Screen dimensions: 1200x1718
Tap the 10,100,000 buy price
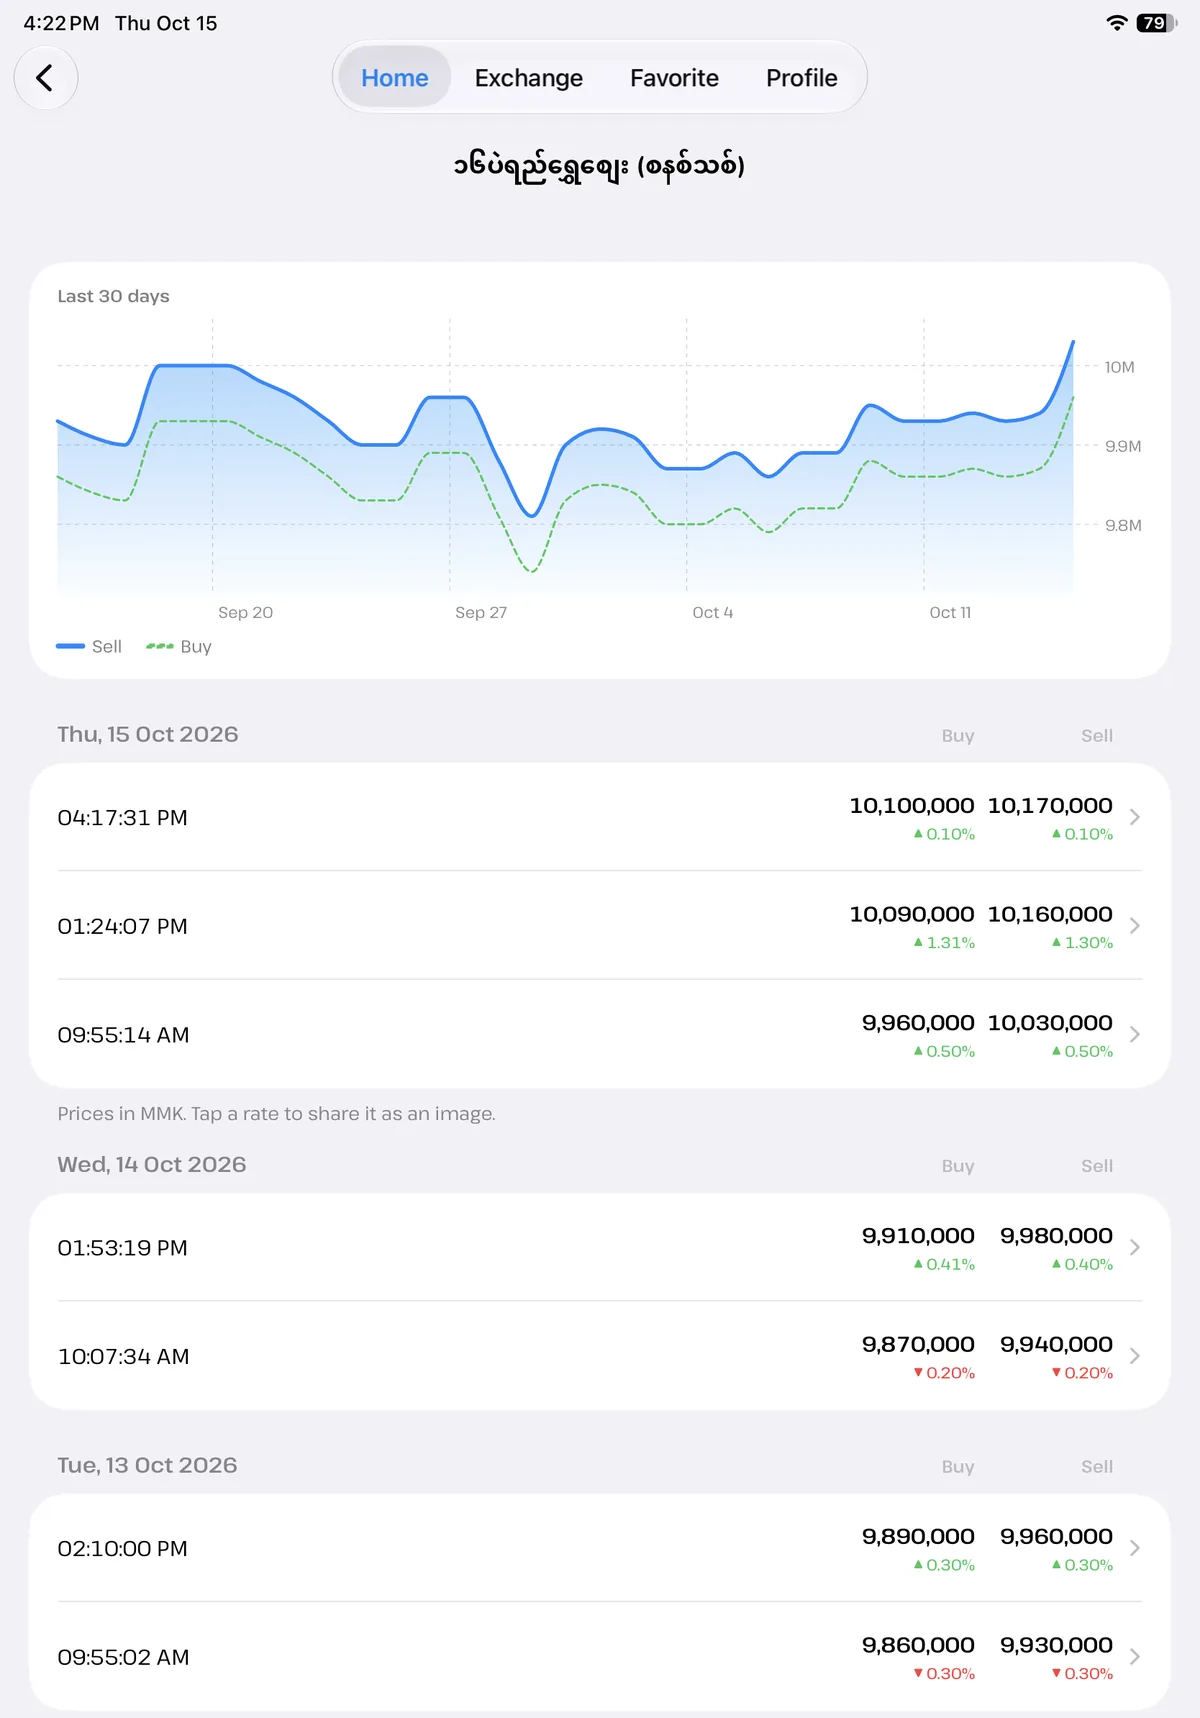click(912, 806)
